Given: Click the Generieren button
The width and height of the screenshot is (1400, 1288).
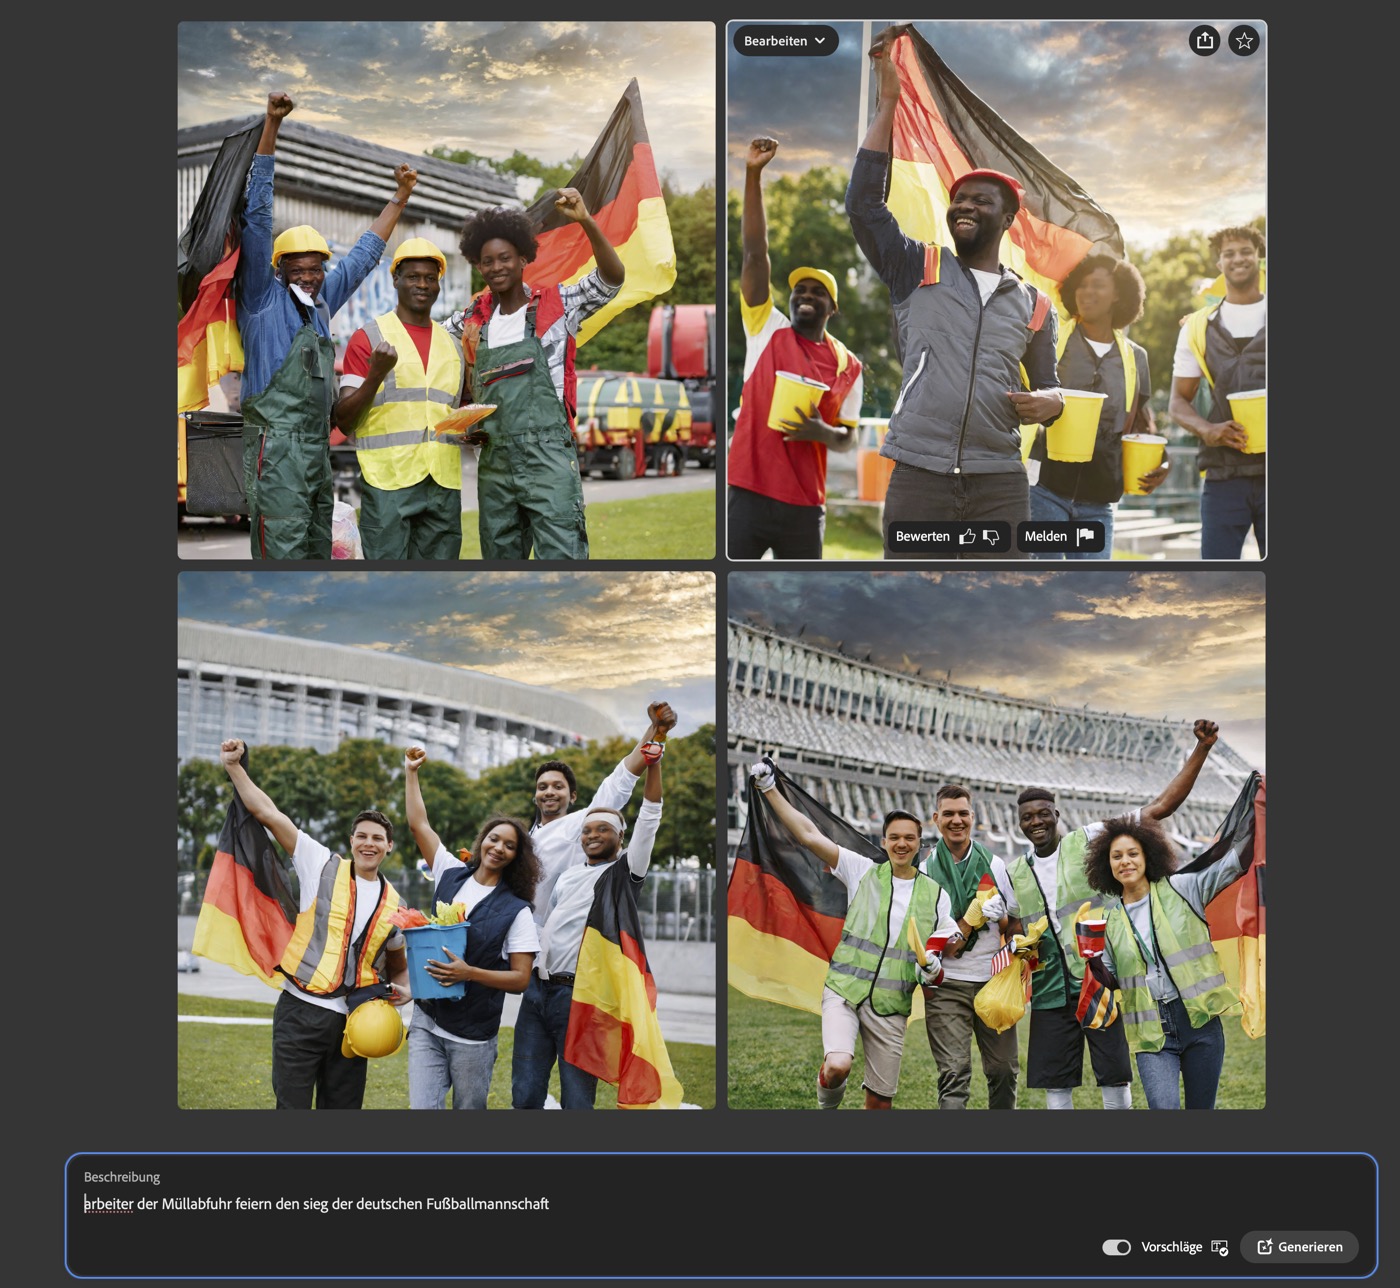Looking at the screenshot, I should tap(1299, 1247).
